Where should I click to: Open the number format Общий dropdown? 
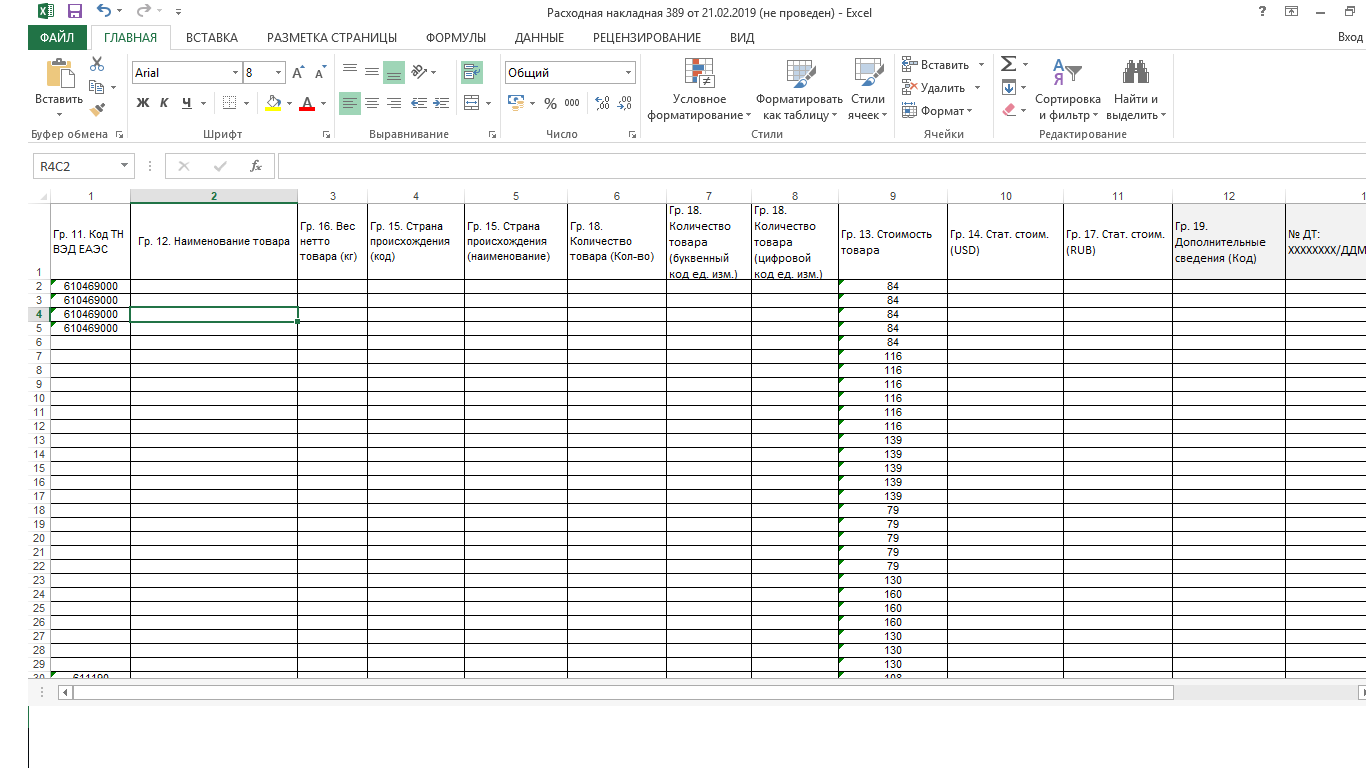click(x=628, y=73)
